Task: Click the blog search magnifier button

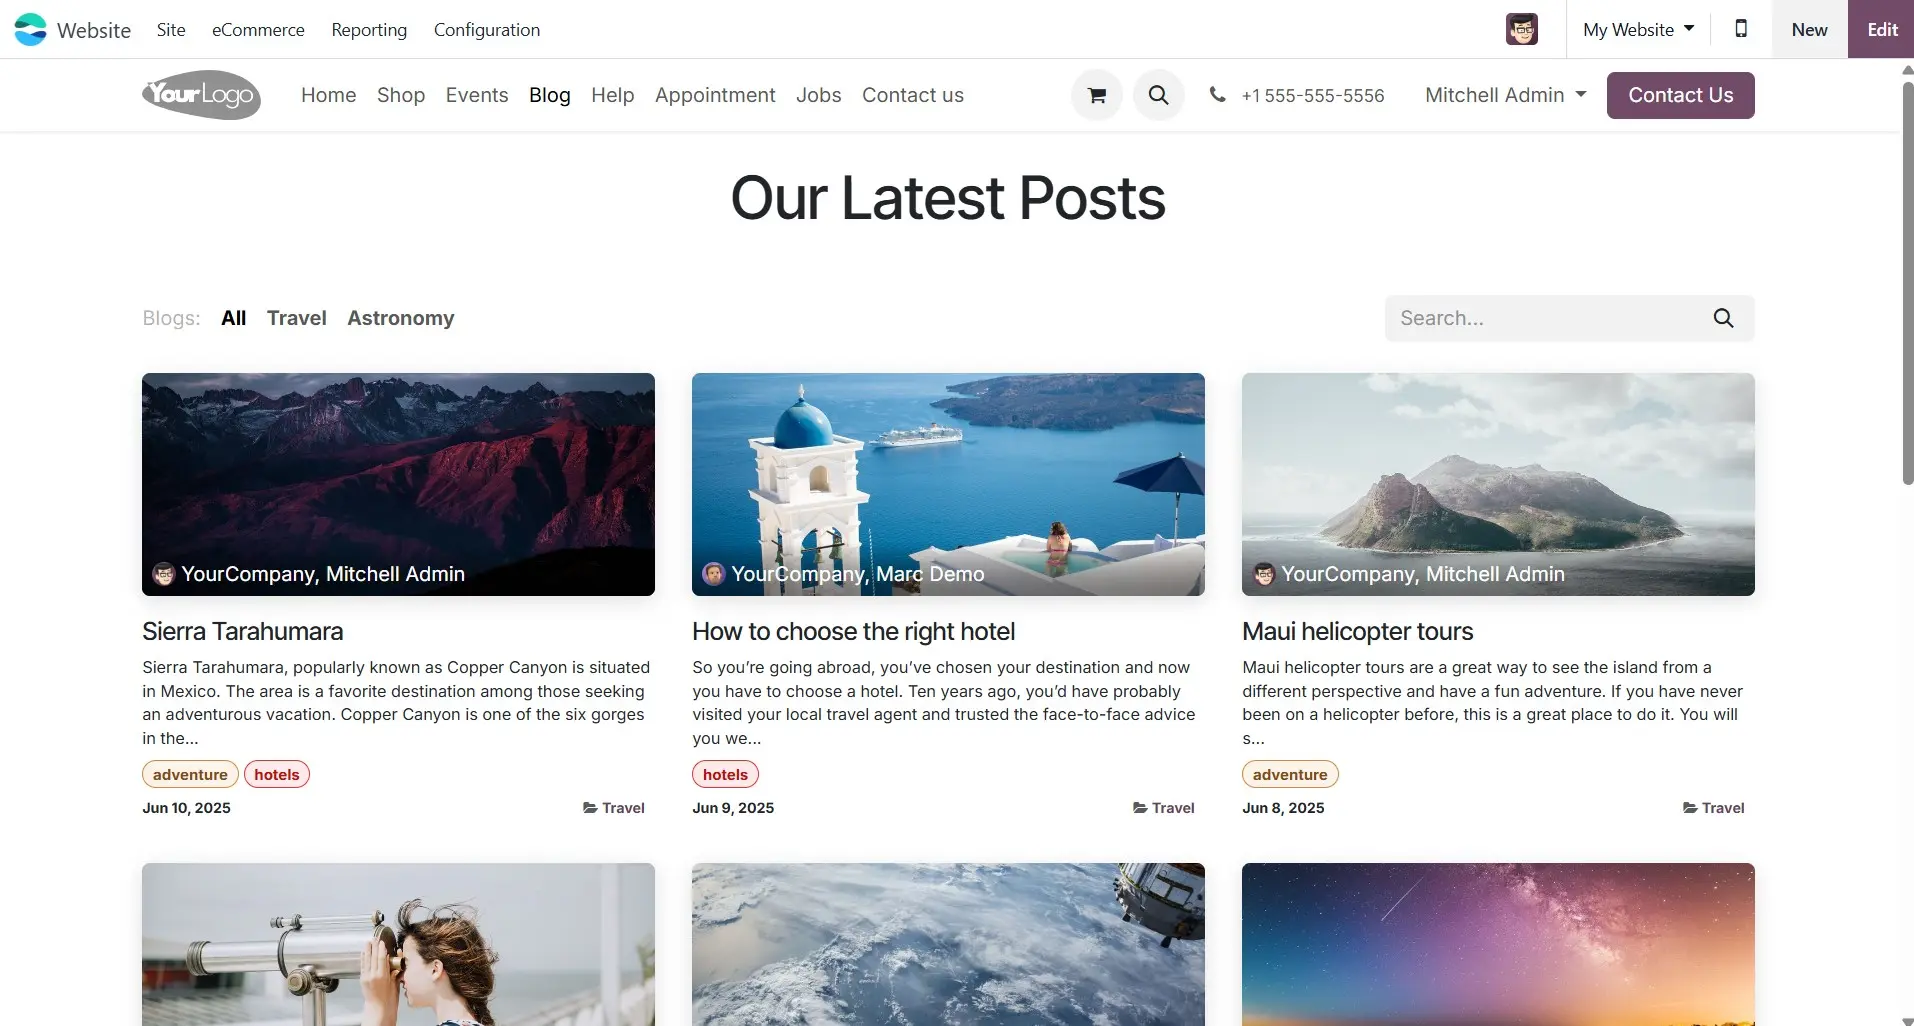Action: (1723, 318)
